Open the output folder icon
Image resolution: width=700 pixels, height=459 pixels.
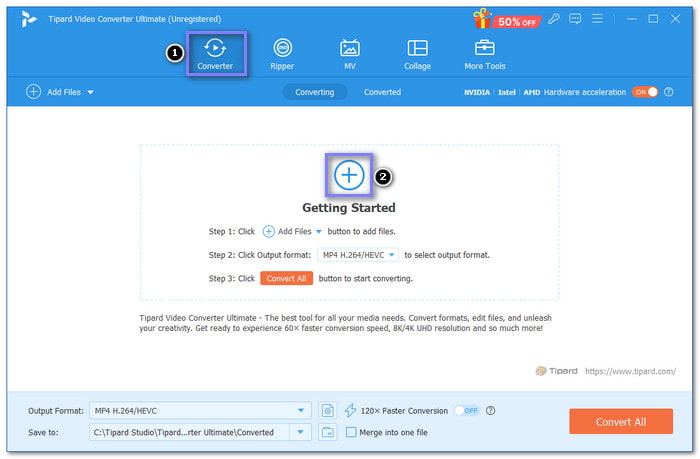328,432
